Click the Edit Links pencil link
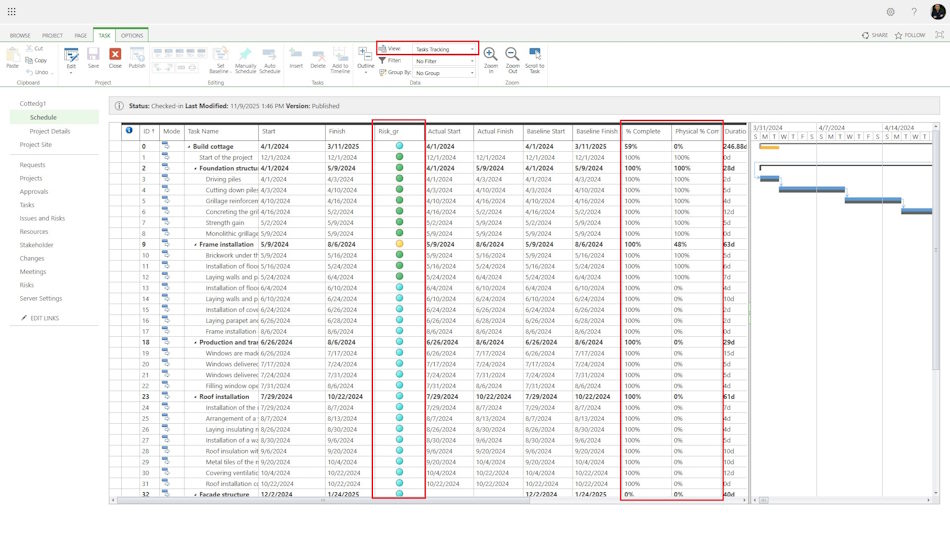 (41, 318)
